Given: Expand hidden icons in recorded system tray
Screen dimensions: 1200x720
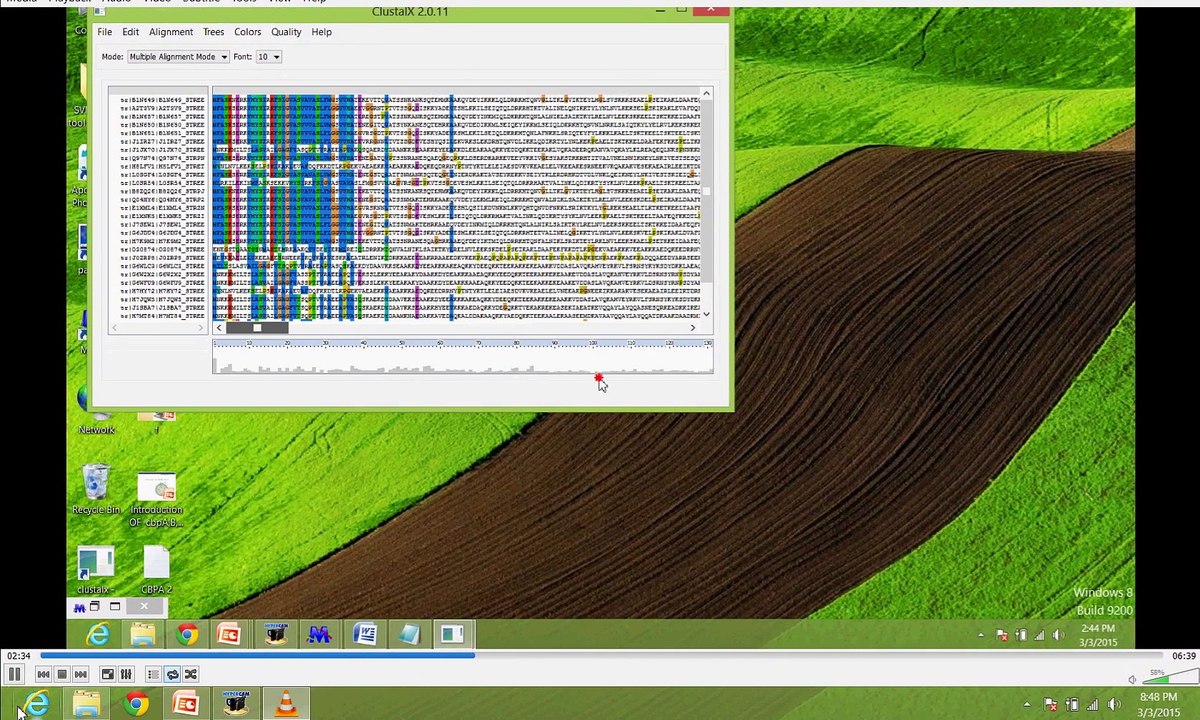Looking at the screenshot, I should point(980,635).
